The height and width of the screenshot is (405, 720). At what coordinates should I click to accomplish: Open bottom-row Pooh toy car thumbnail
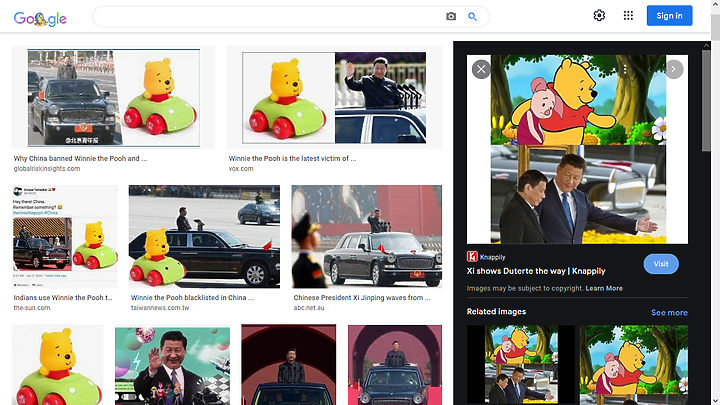tap(57, 365)
